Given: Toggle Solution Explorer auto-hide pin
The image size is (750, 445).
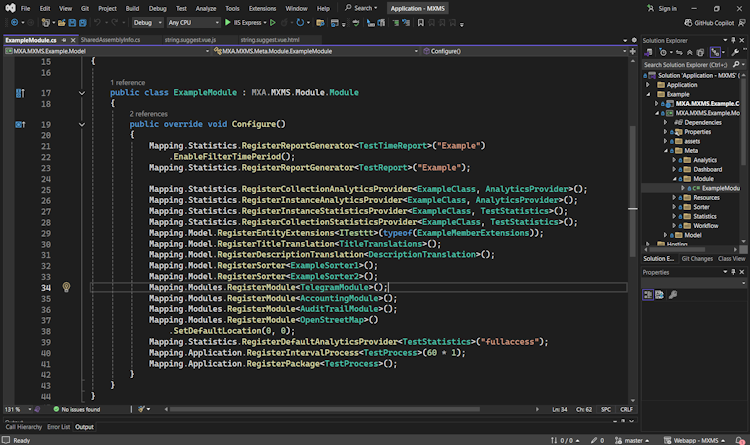Looking at the screenshot, I should (733, 40).
